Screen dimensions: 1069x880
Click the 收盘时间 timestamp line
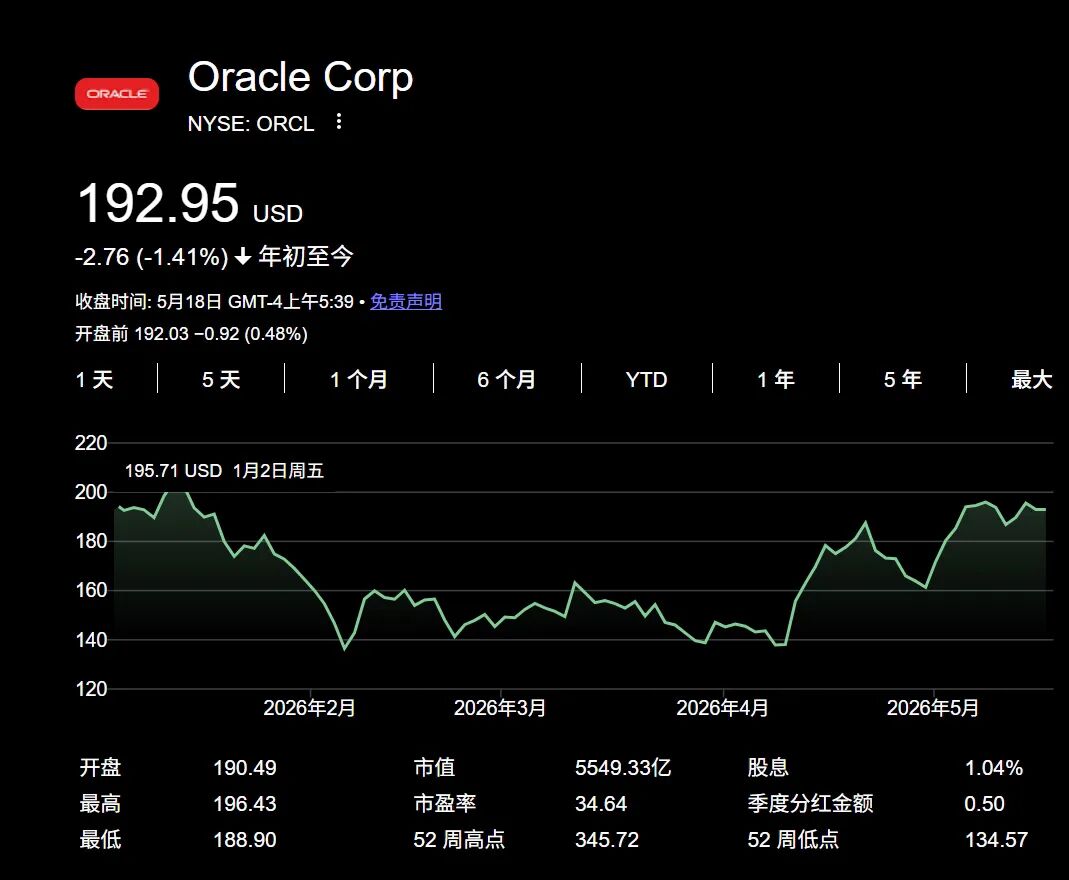(214, 301)
